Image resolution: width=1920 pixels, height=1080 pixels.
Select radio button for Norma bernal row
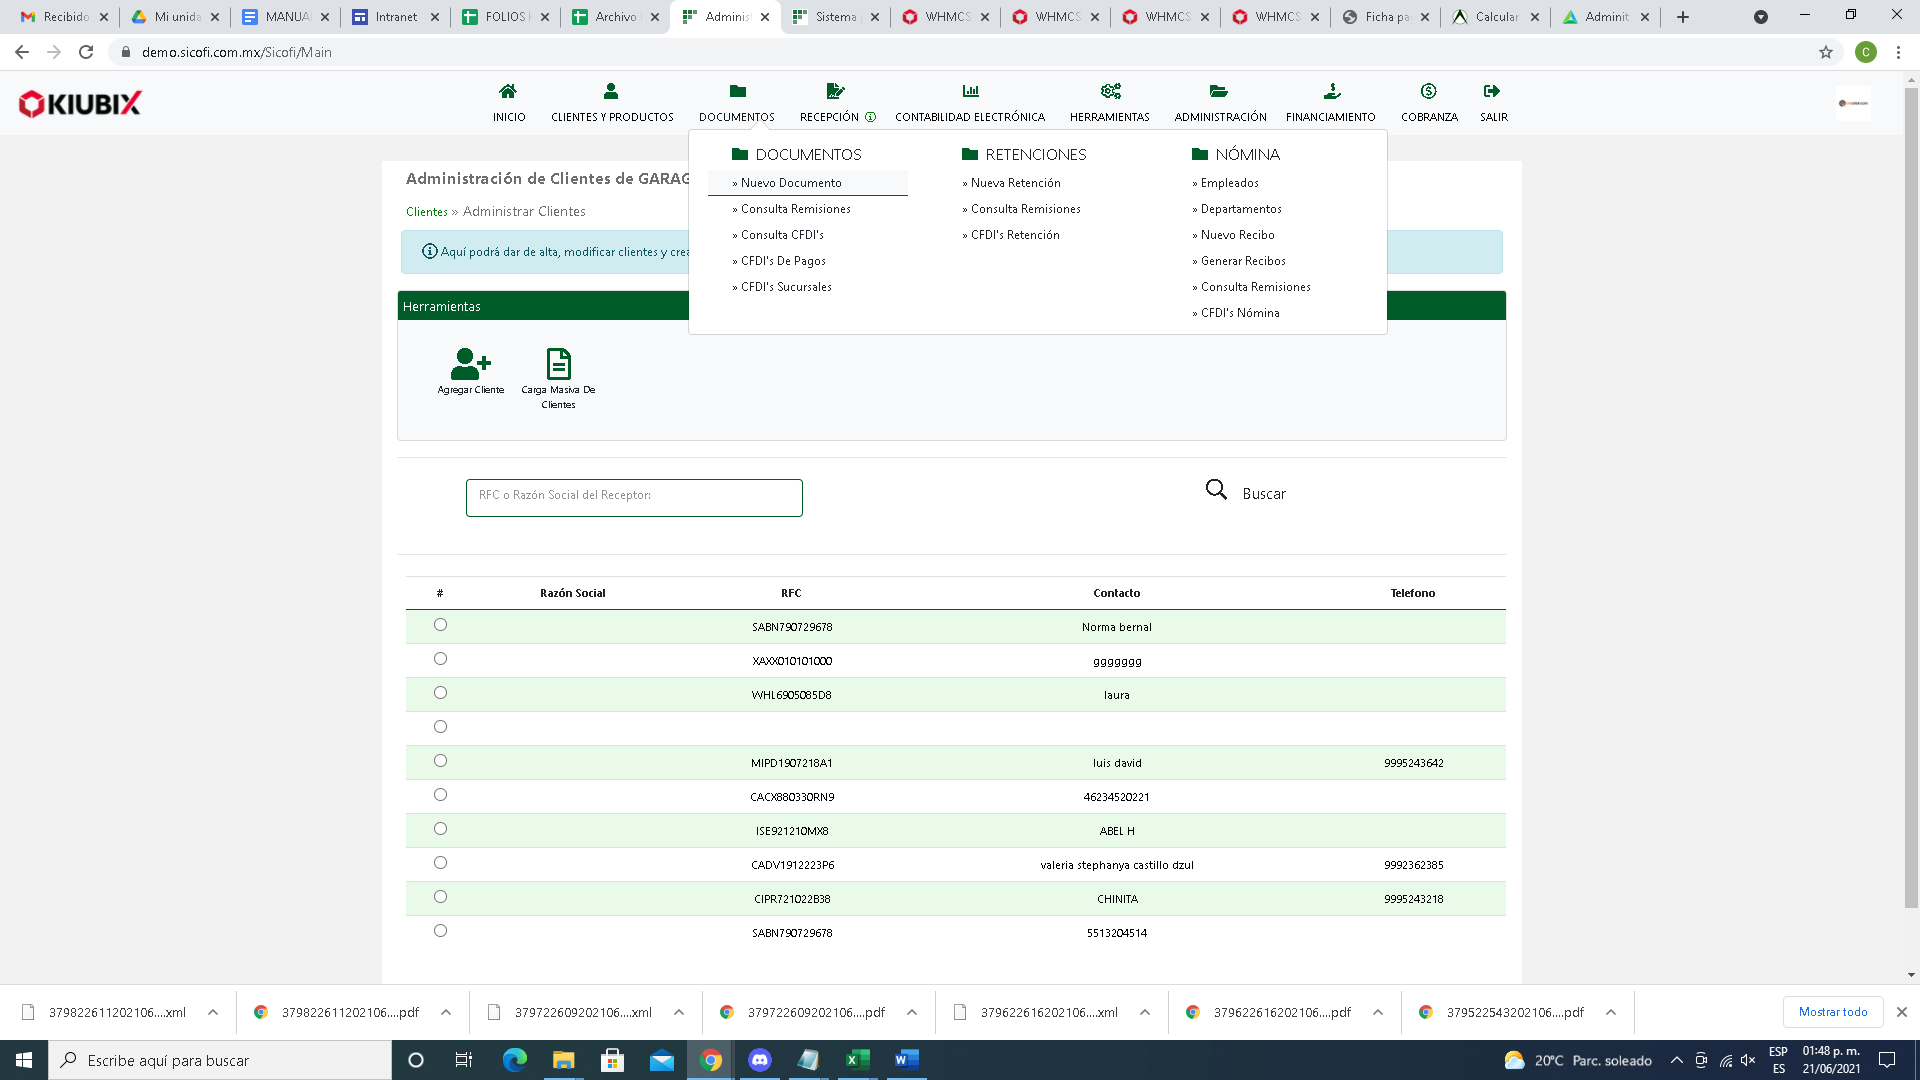point(440,625)
